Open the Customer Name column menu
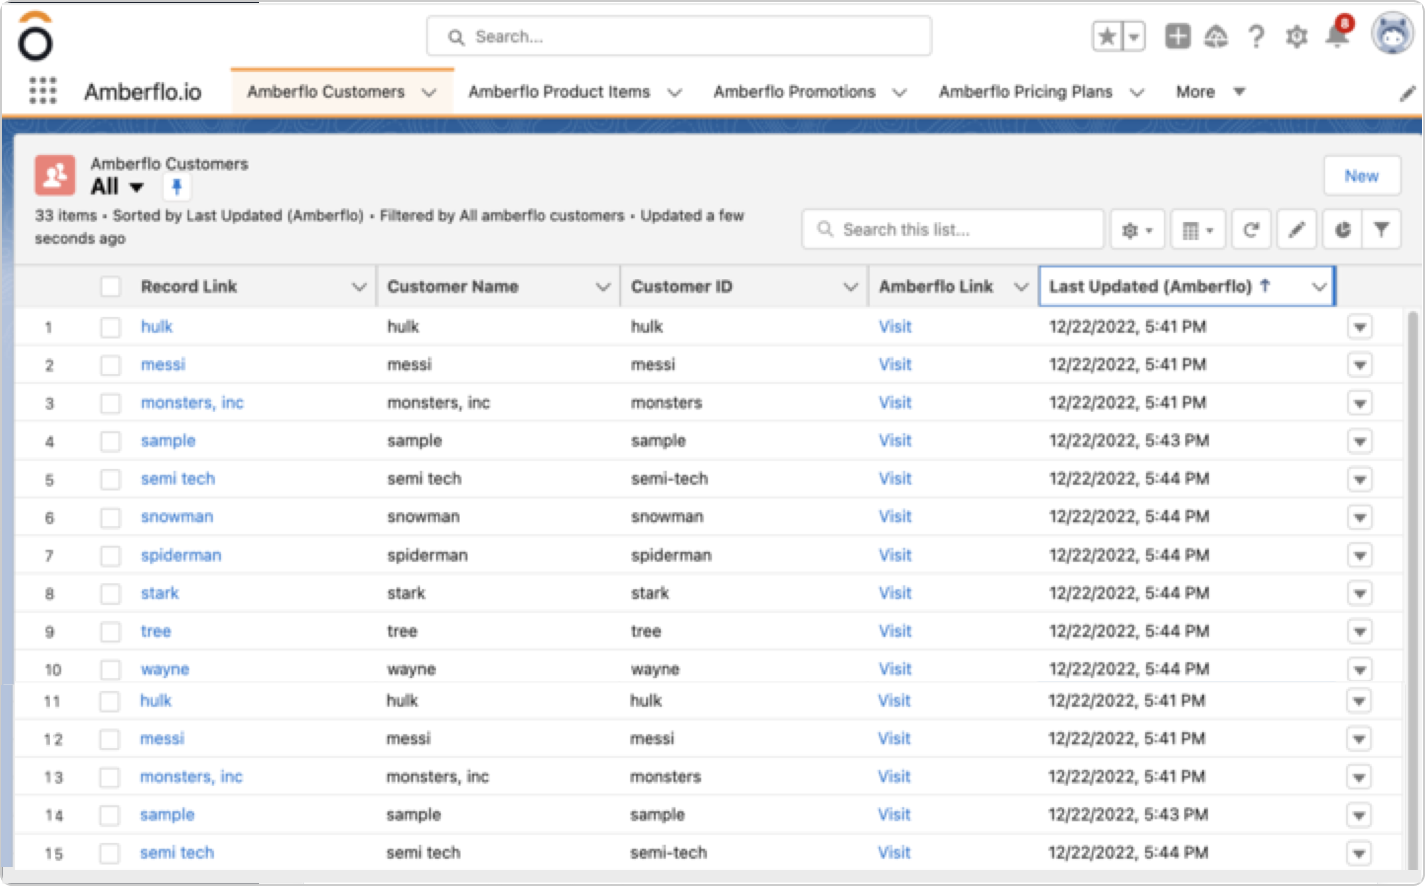The image size is (1425, 886). (x=602, y=287)
